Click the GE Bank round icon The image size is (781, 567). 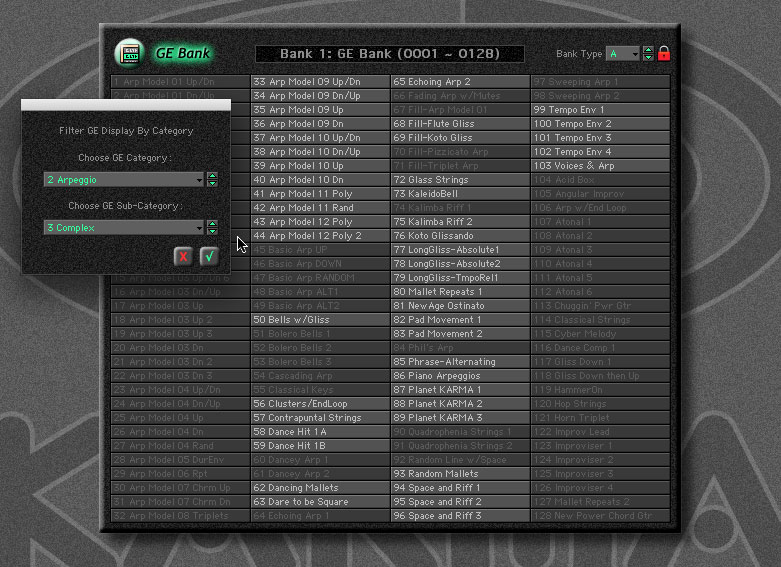coord(129,52)
